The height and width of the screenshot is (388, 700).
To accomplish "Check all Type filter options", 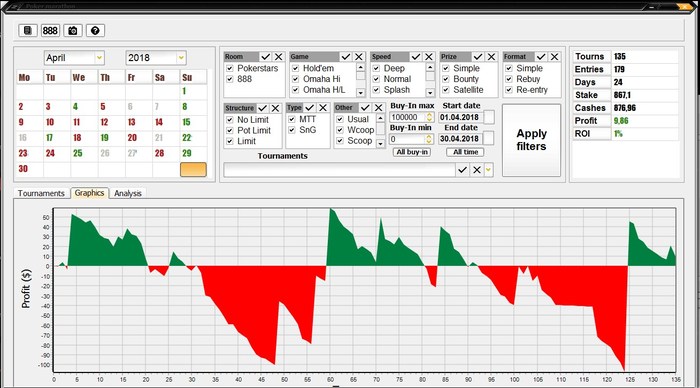I will (x=310, y=108).
